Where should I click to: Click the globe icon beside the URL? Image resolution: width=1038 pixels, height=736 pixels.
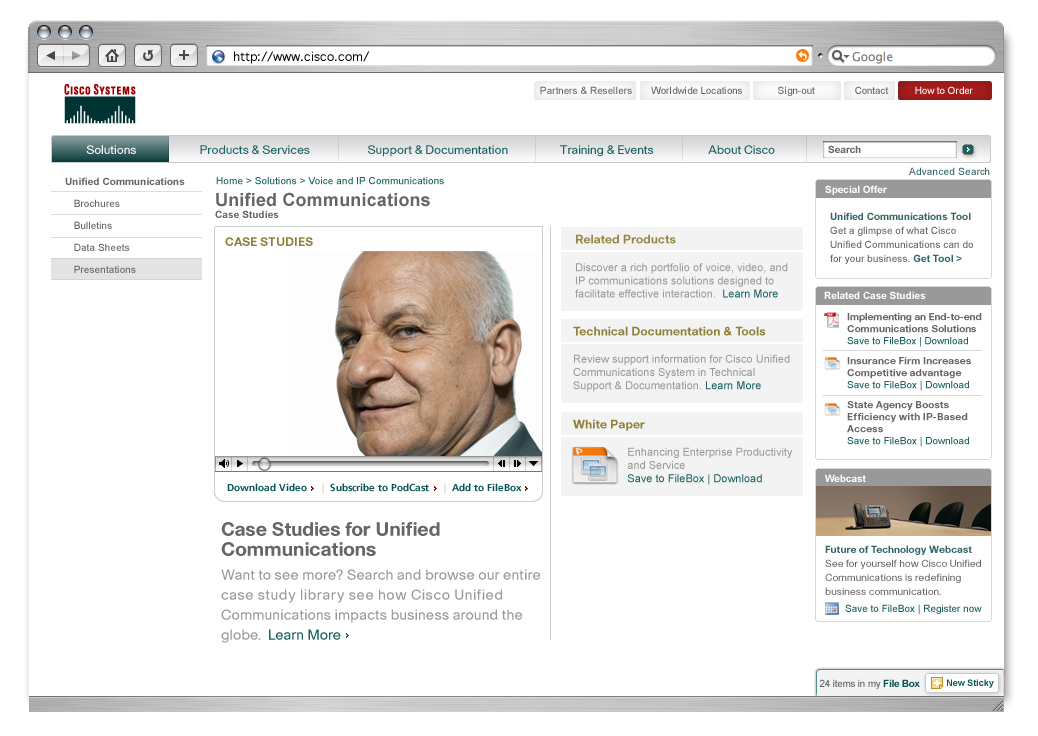pyautogui.click(x=218, y=57)
